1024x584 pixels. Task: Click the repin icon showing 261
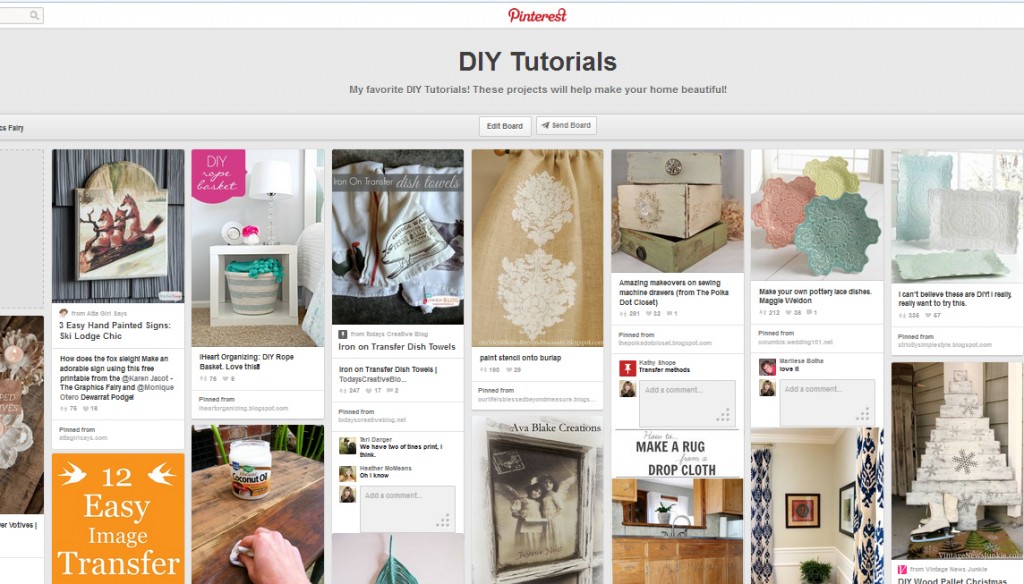(622, 314)
